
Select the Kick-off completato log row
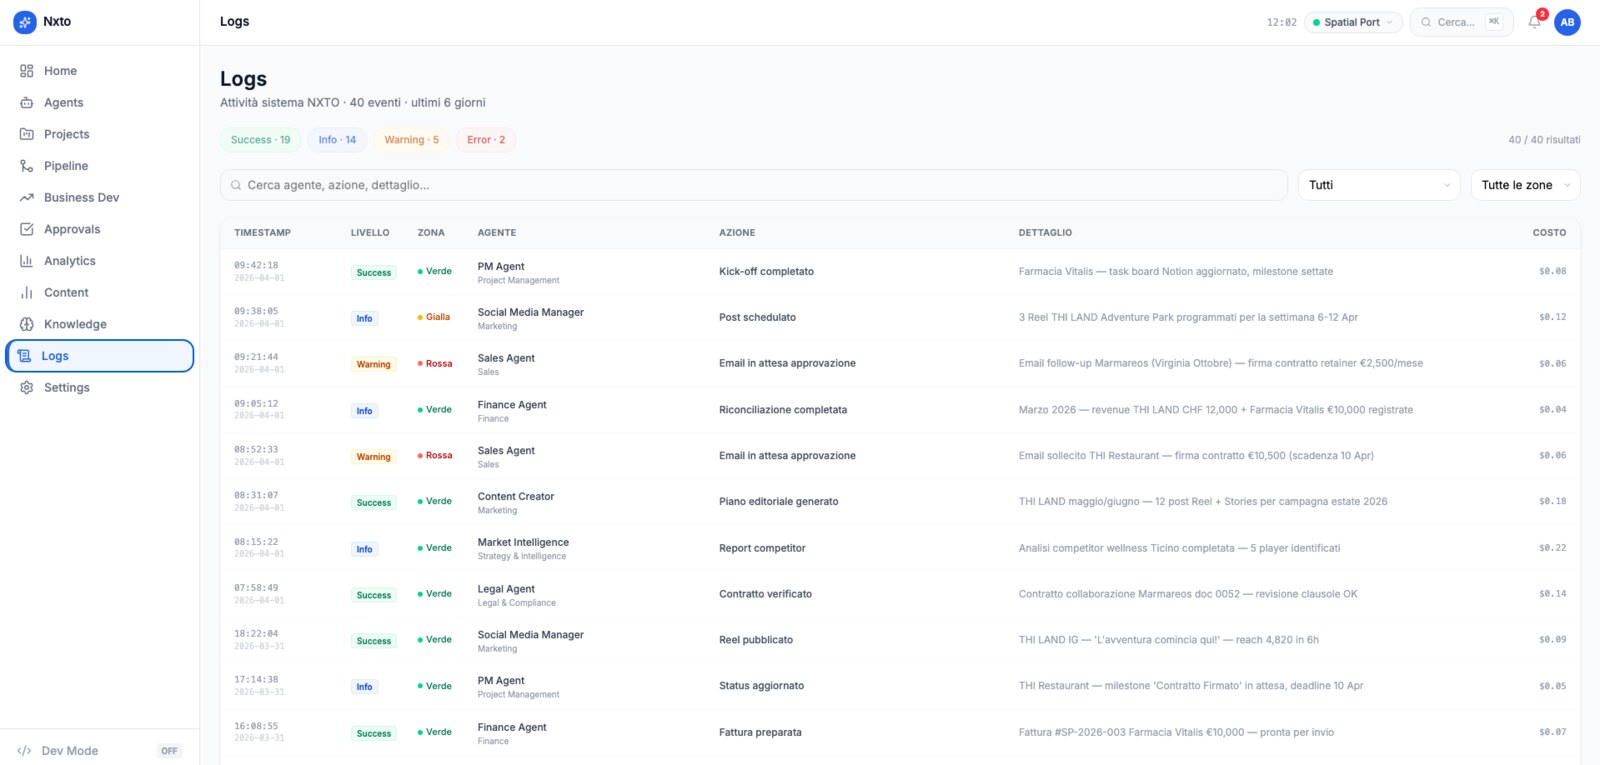click(900, 272)
